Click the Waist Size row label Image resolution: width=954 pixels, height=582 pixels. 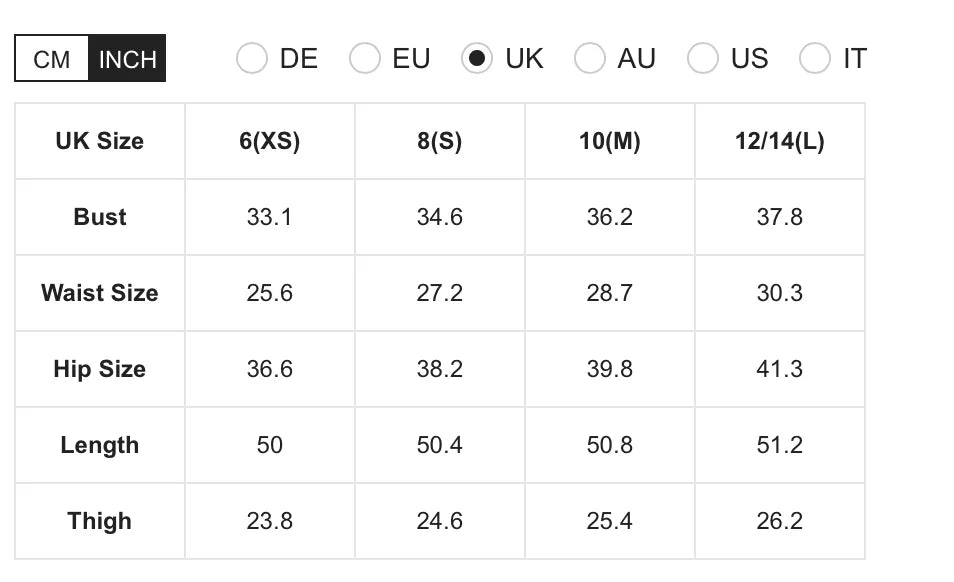coord(100,293)
